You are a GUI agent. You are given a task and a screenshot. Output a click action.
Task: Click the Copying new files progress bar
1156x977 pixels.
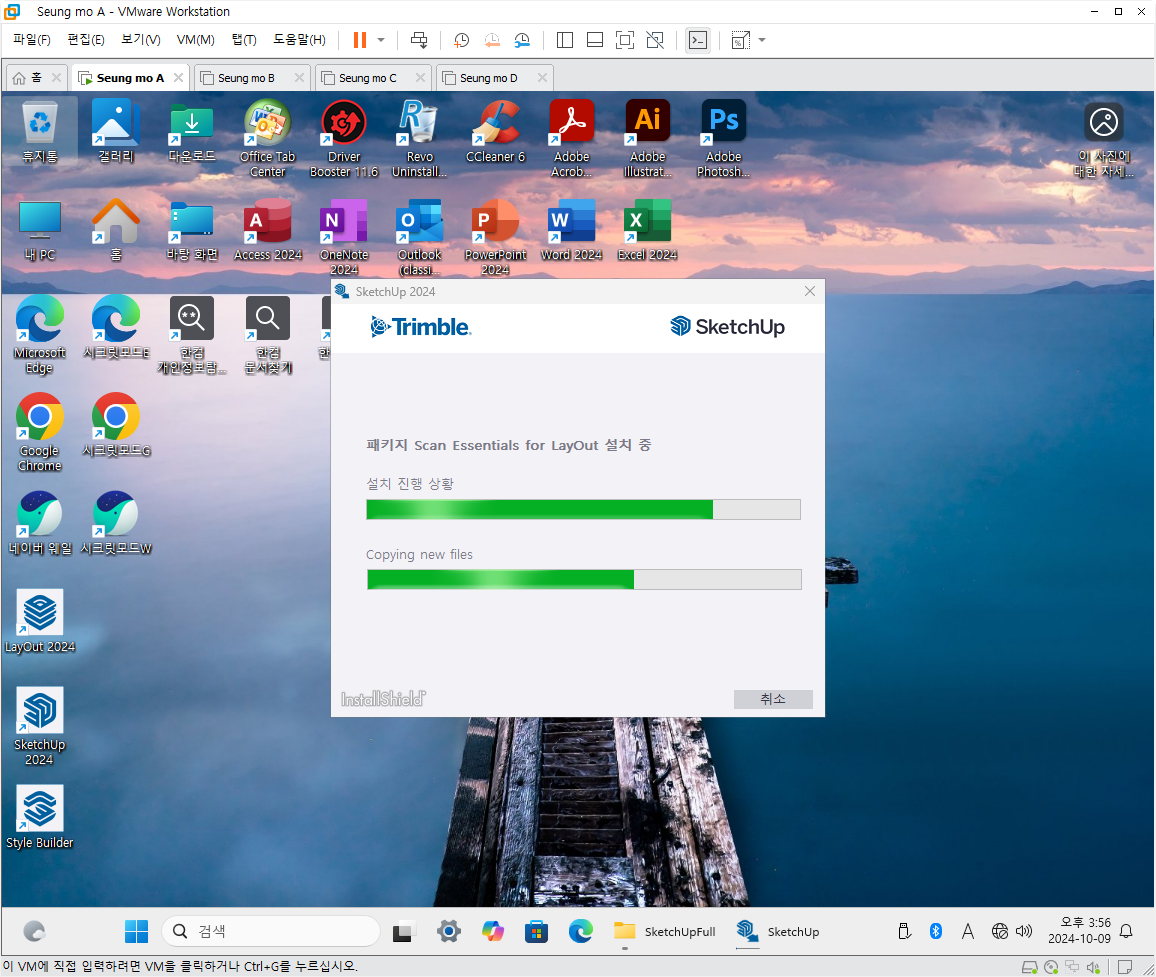coord(584,580)
